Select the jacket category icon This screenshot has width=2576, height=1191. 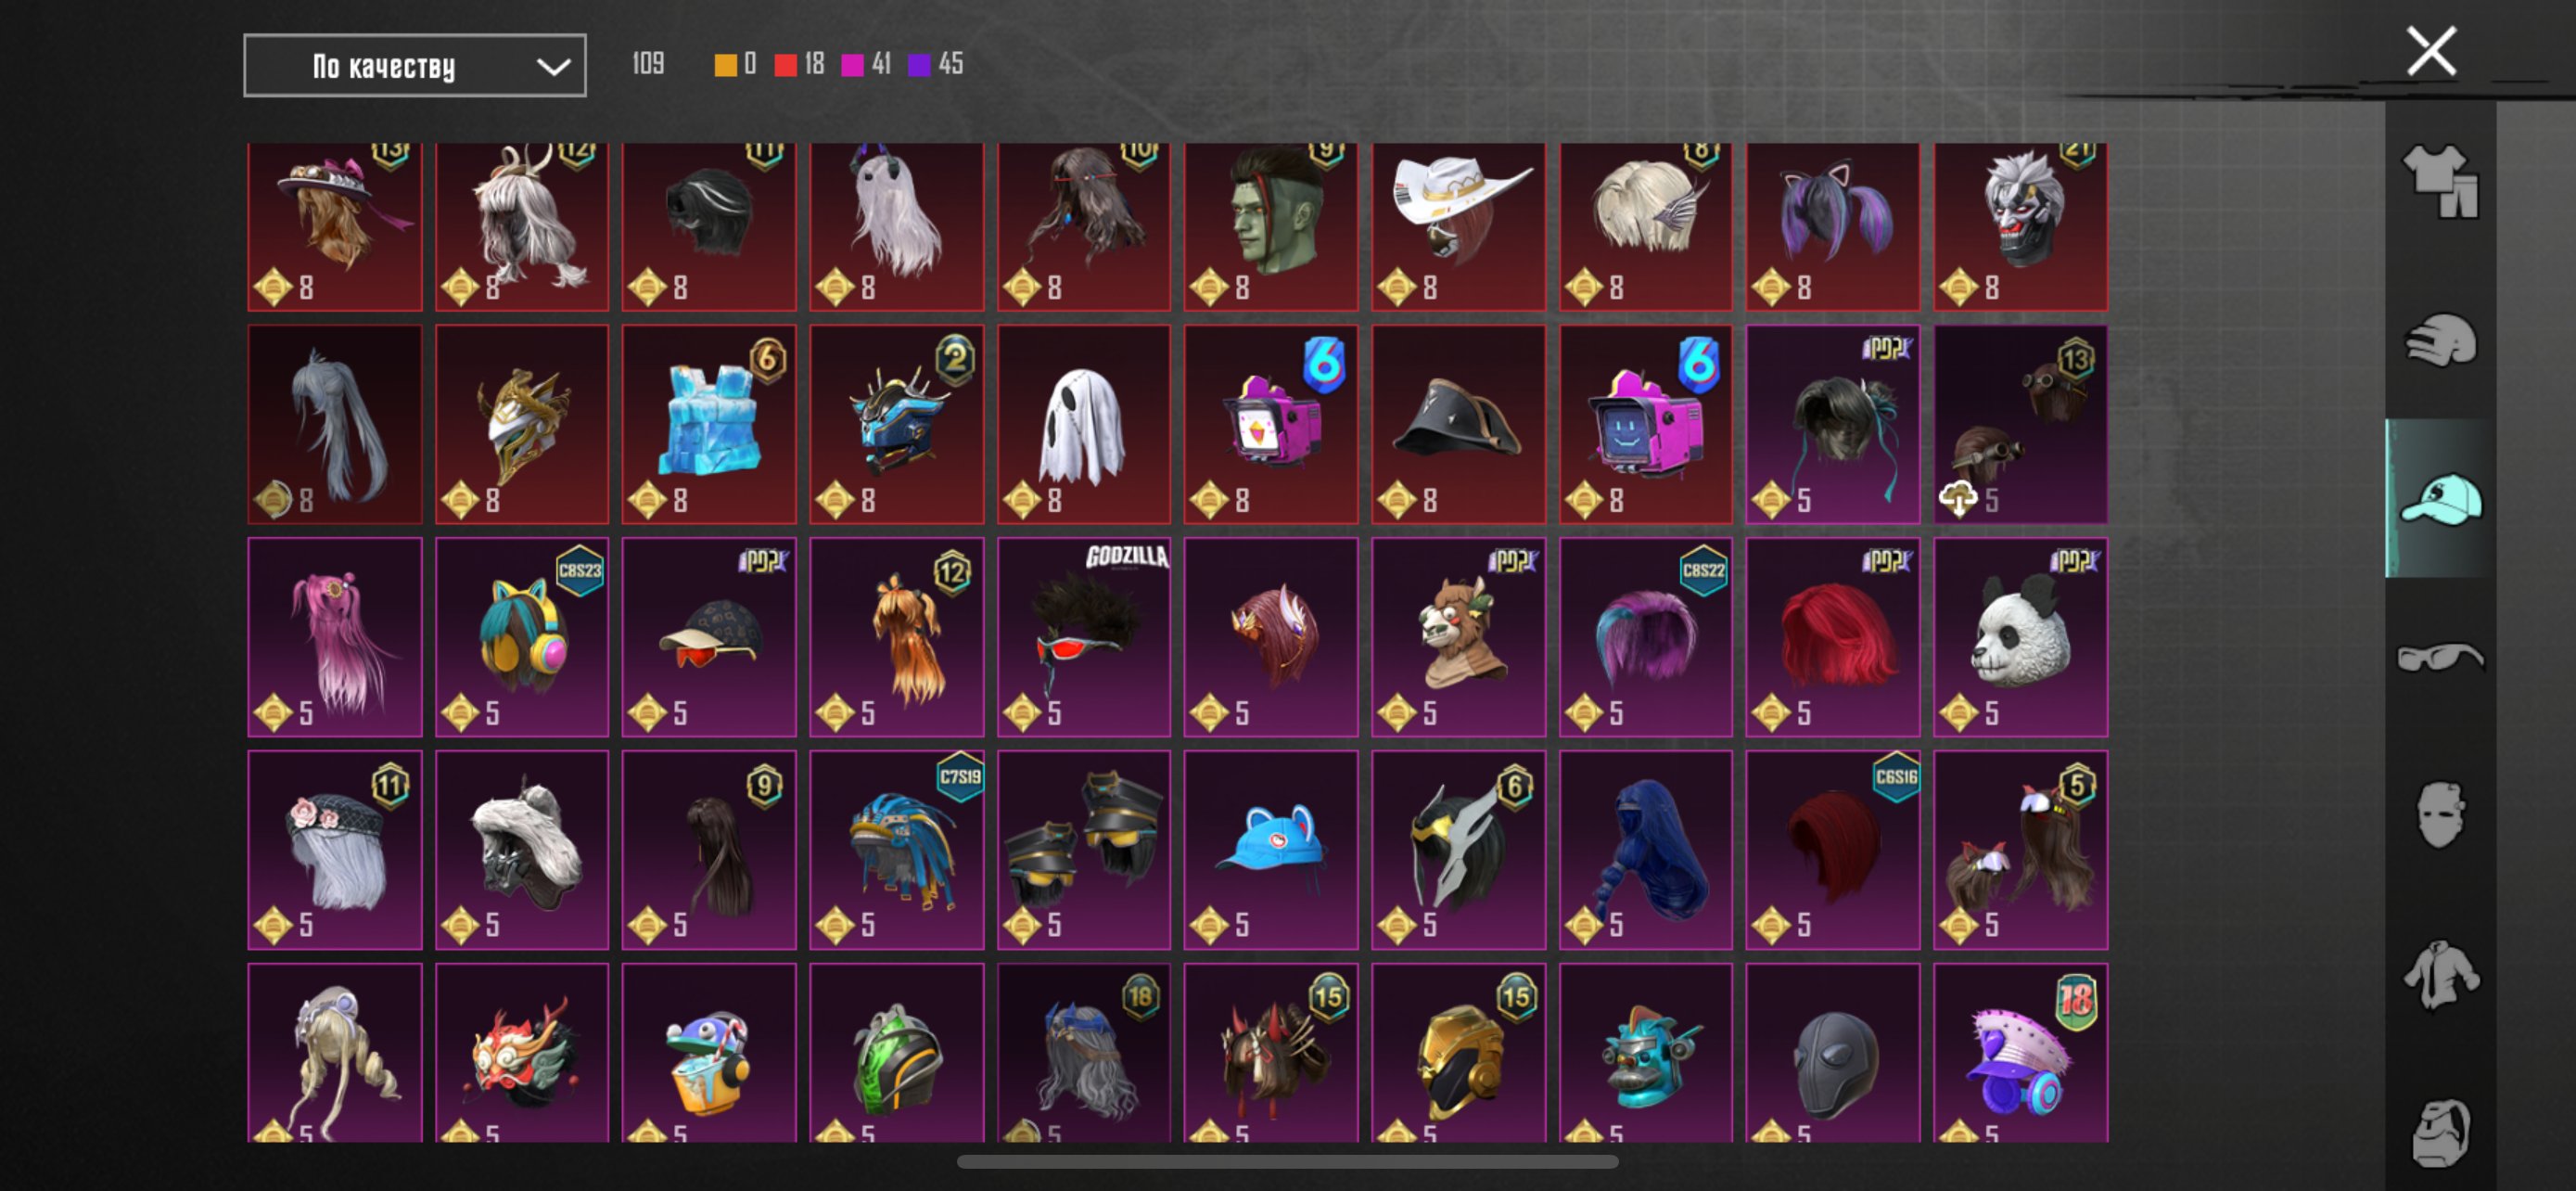pyautogui.click(x=2441, y=974)
